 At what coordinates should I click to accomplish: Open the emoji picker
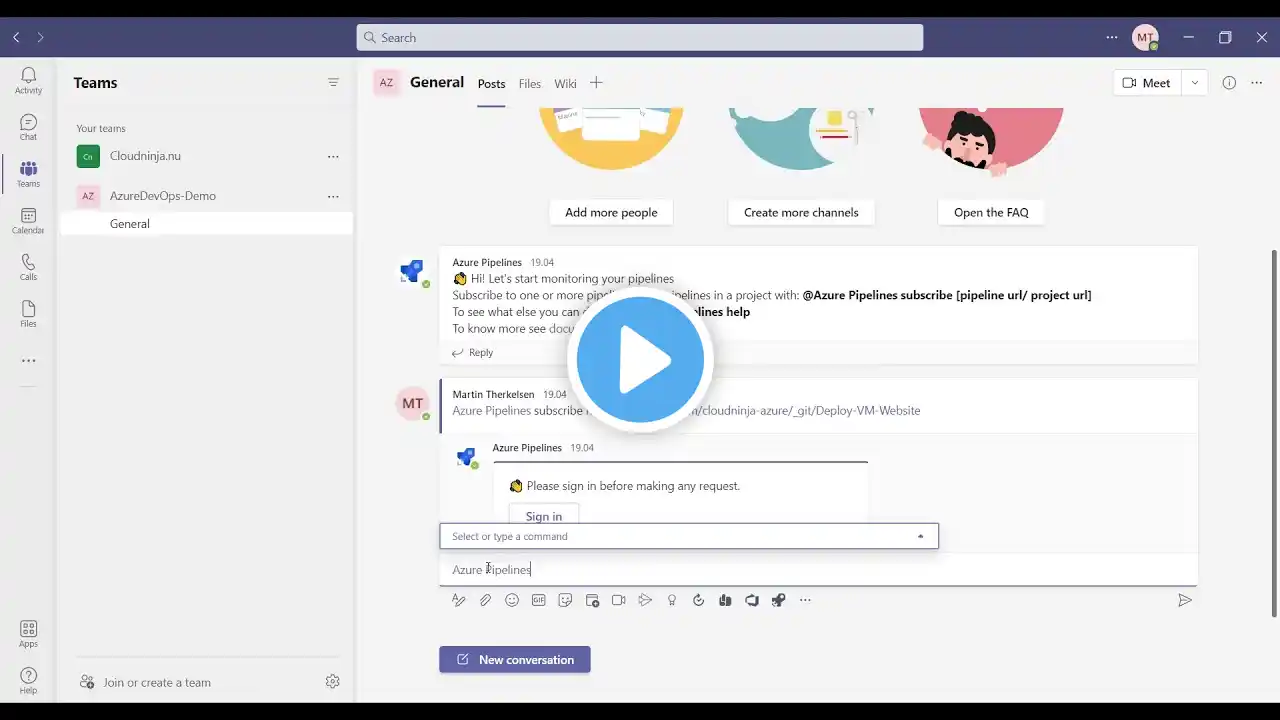512,600
